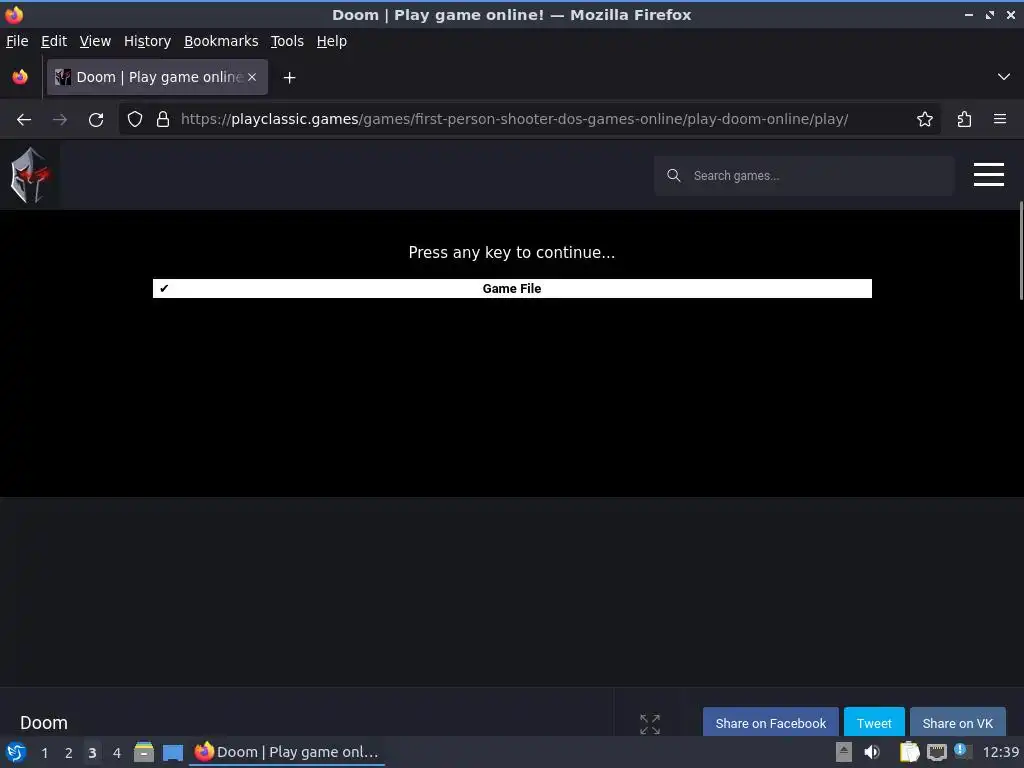Viewport: 1024px width, 768px height.
Task: Bookmark this page with the star
Action: (925, 120)
